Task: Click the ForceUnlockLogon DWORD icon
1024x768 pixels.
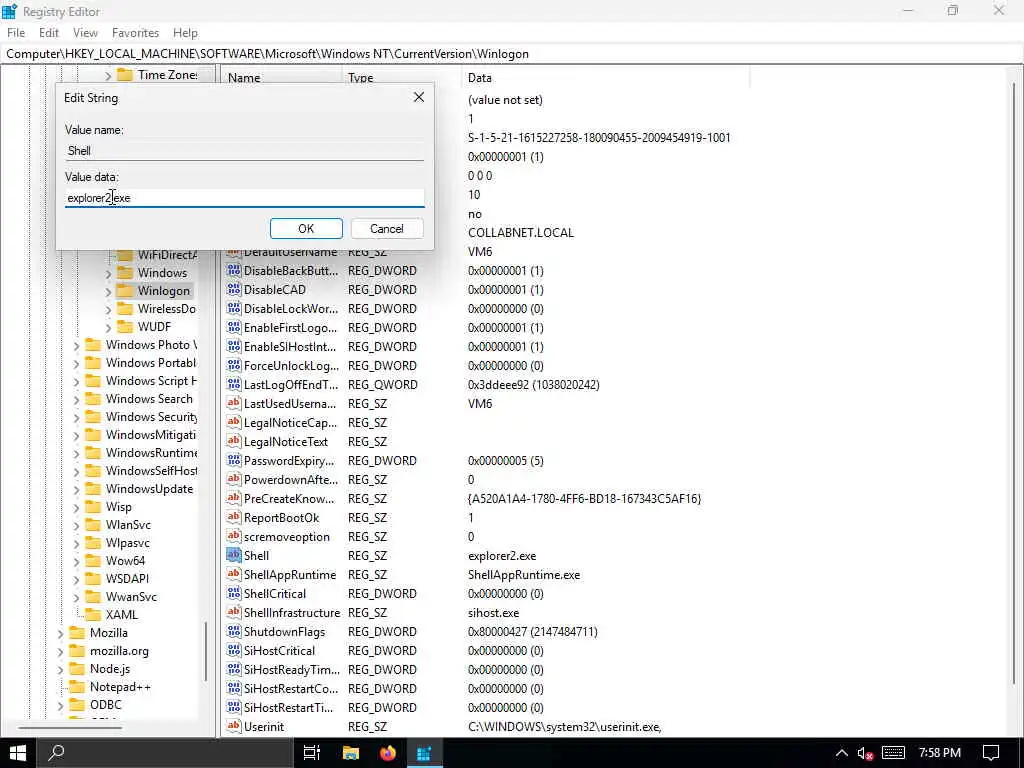Action: click(234, 366)
